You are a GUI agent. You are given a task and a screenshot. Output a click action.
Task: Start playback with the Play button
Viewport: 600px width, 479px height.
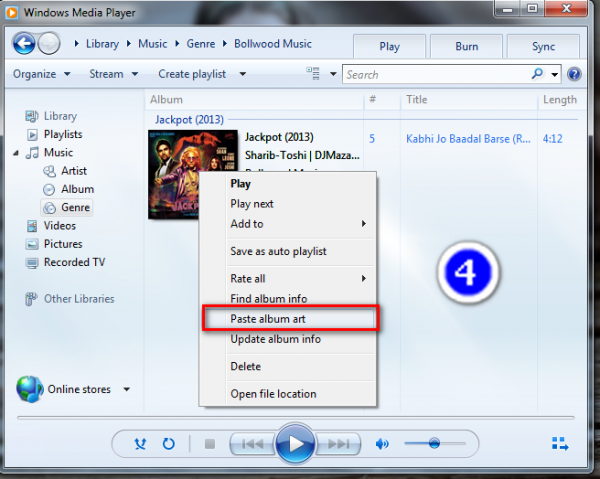pos(295,444)
